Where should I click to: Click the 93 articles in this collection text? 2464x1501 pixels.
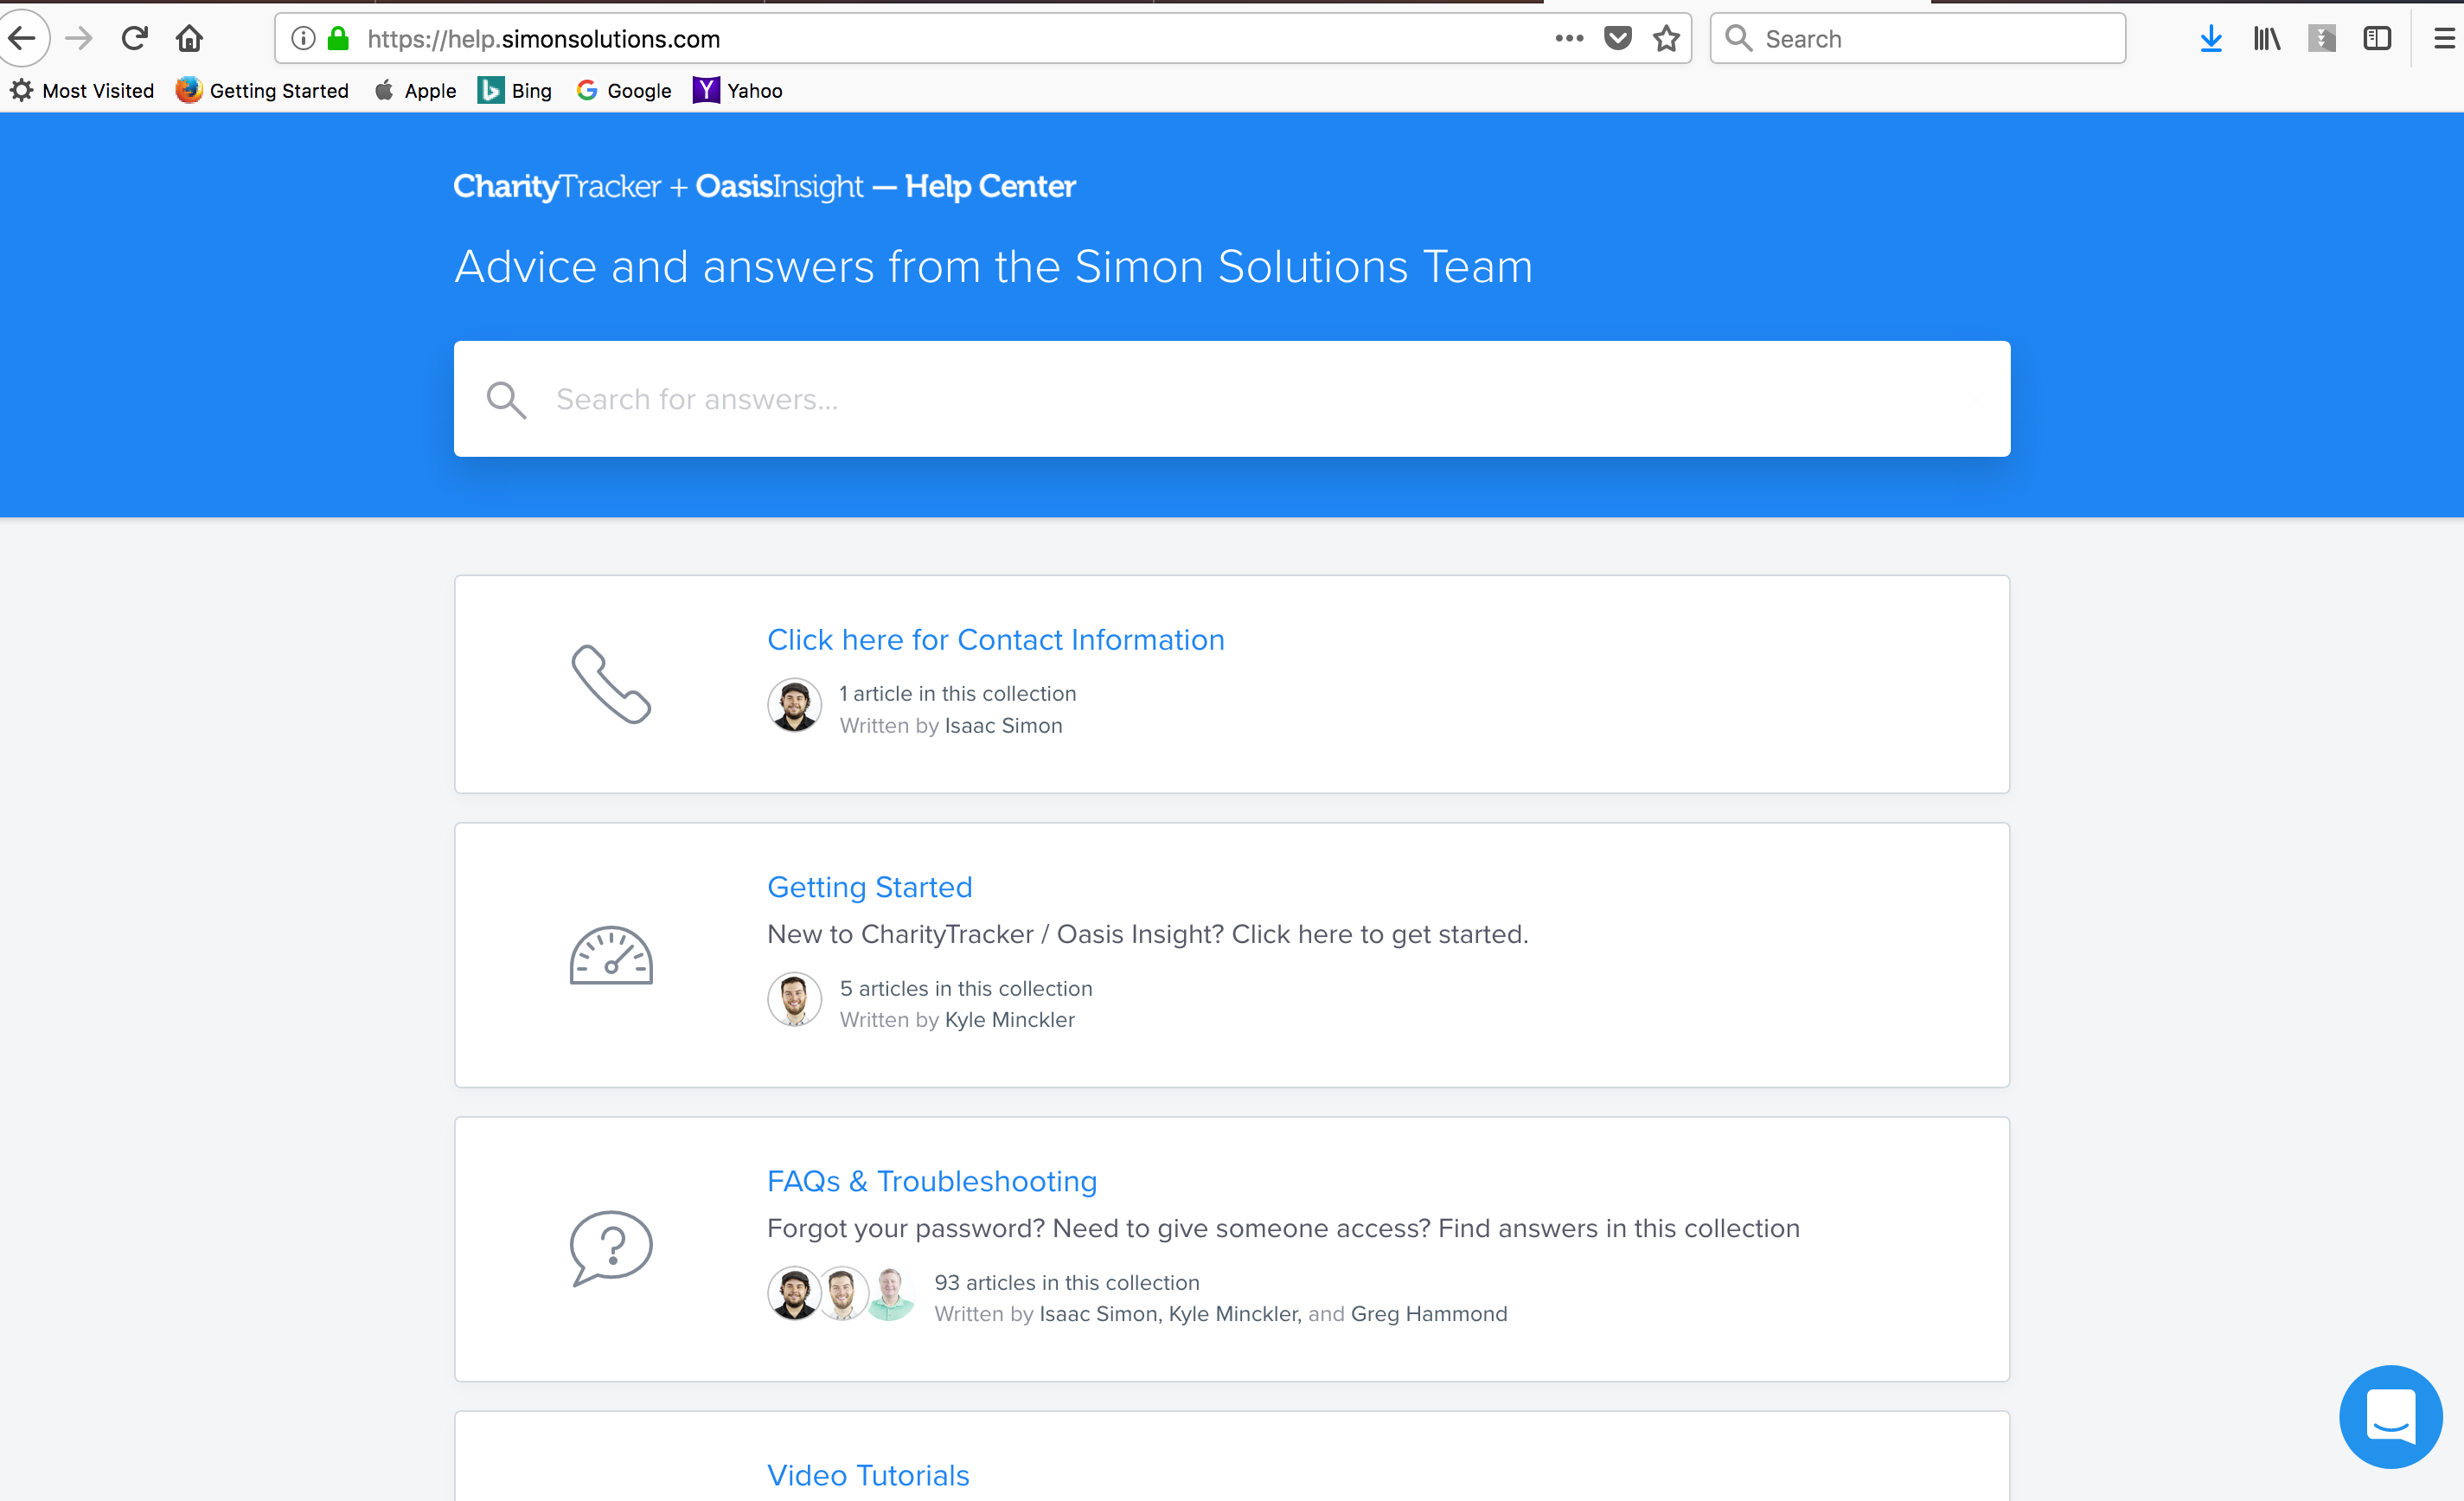(x=1067, y=1282)
